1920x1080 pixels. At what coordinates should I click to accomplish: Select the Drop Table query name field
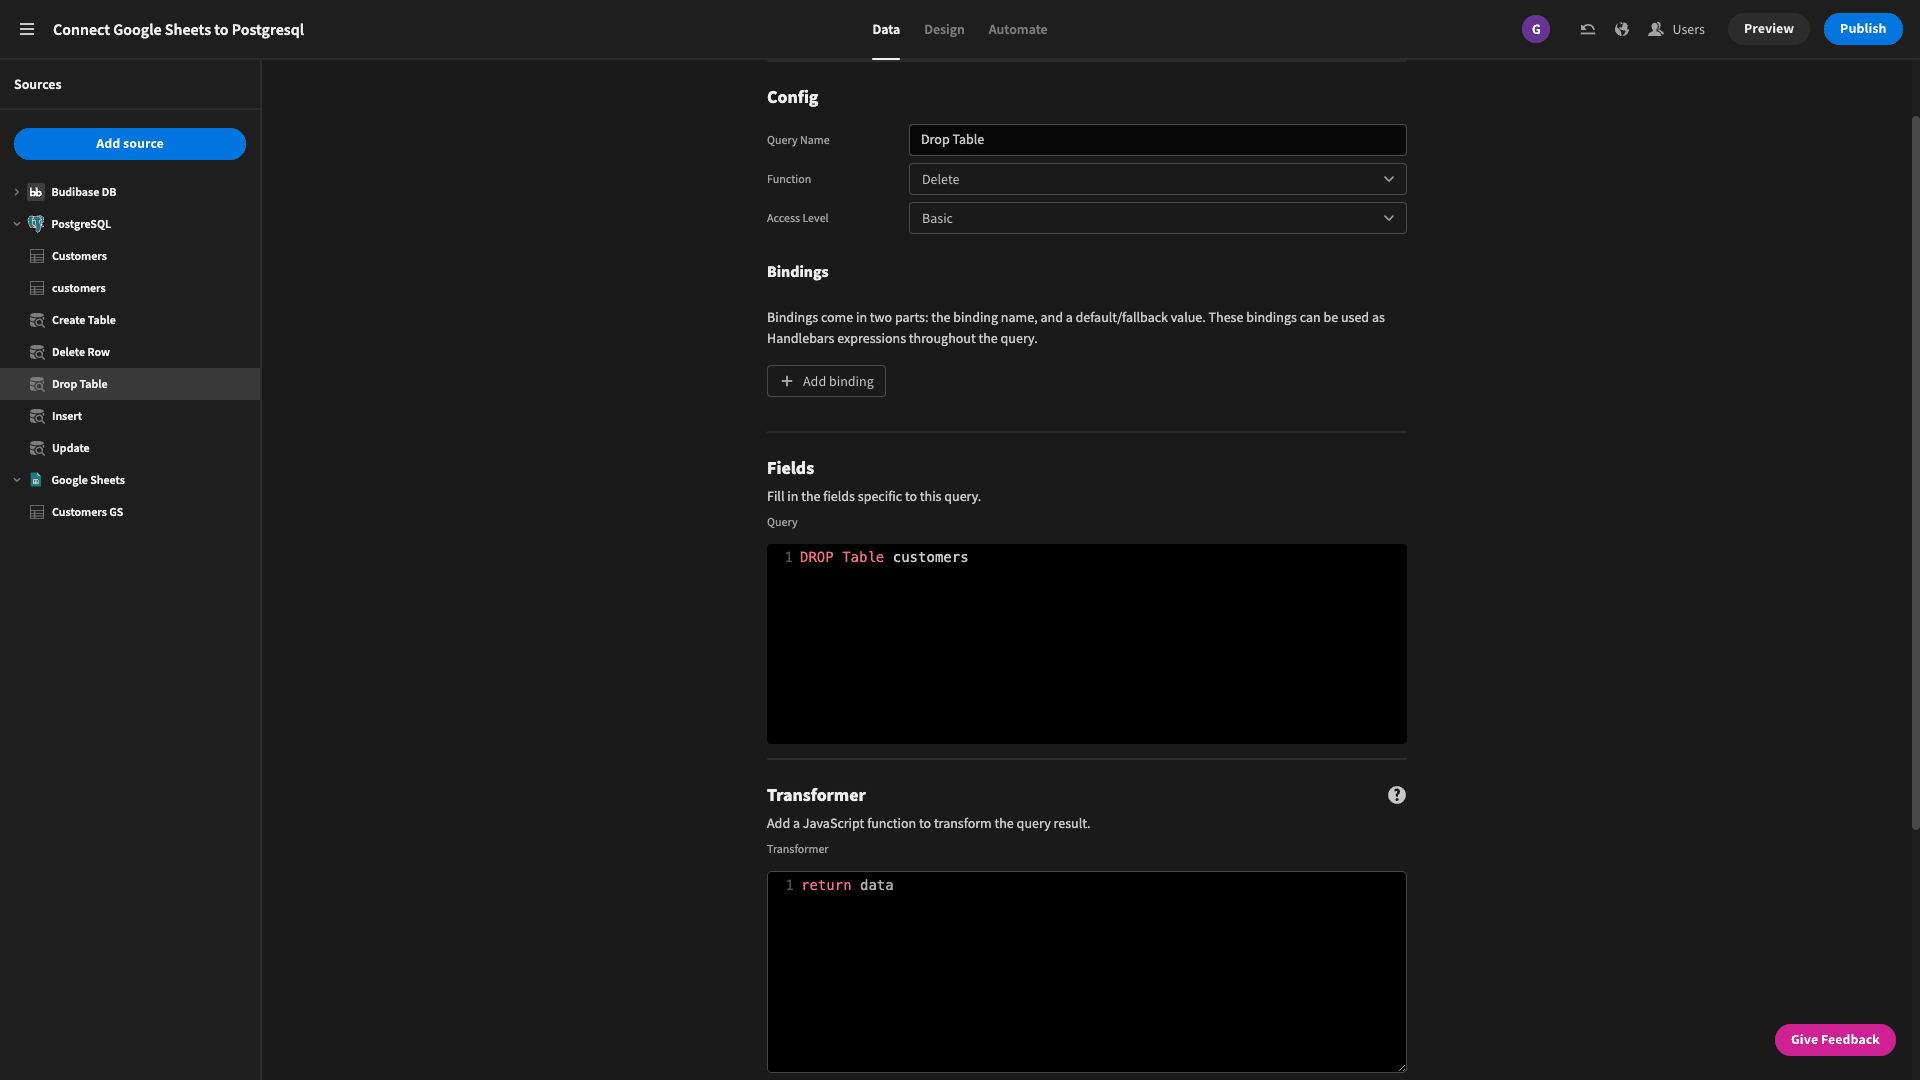1158,140
